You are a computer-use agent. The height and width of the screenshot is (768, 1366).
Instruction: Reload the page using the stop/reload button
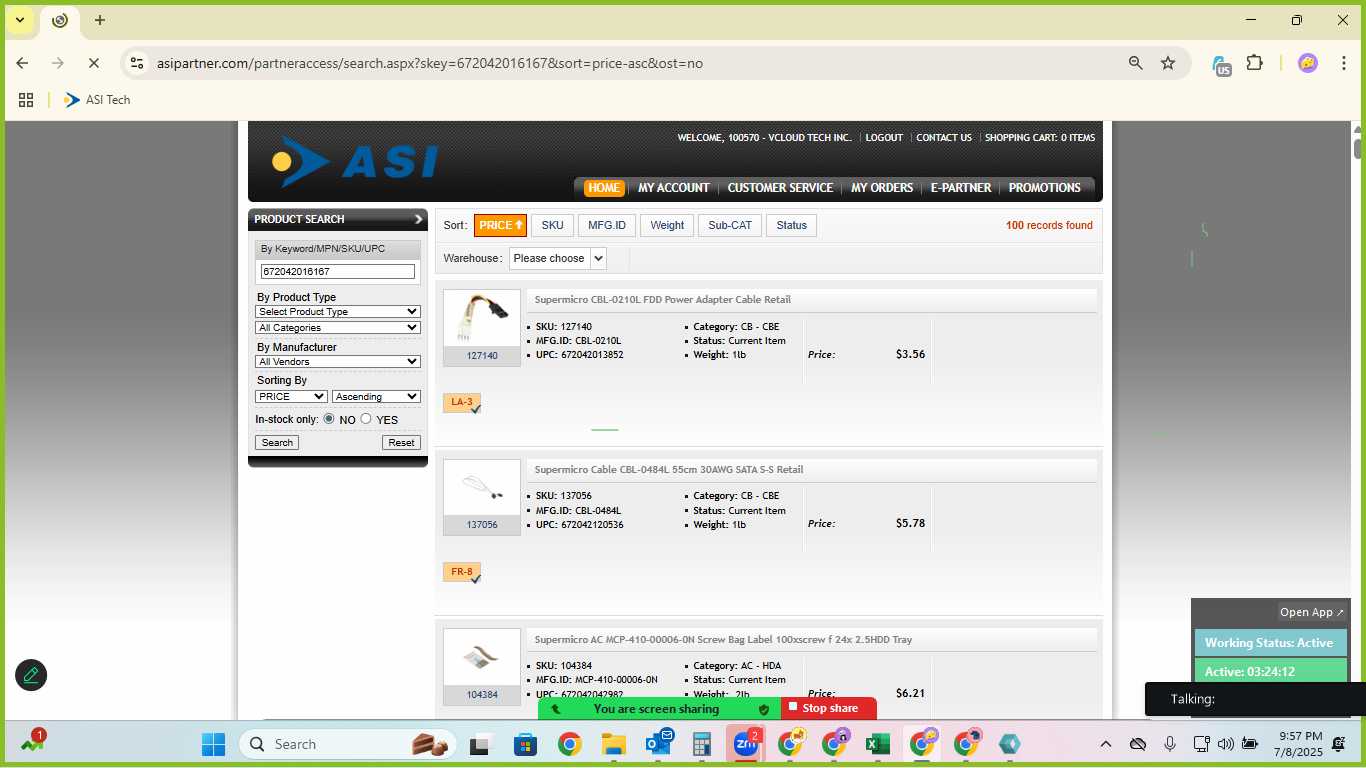pyautogui.click(x=93, y=63)
